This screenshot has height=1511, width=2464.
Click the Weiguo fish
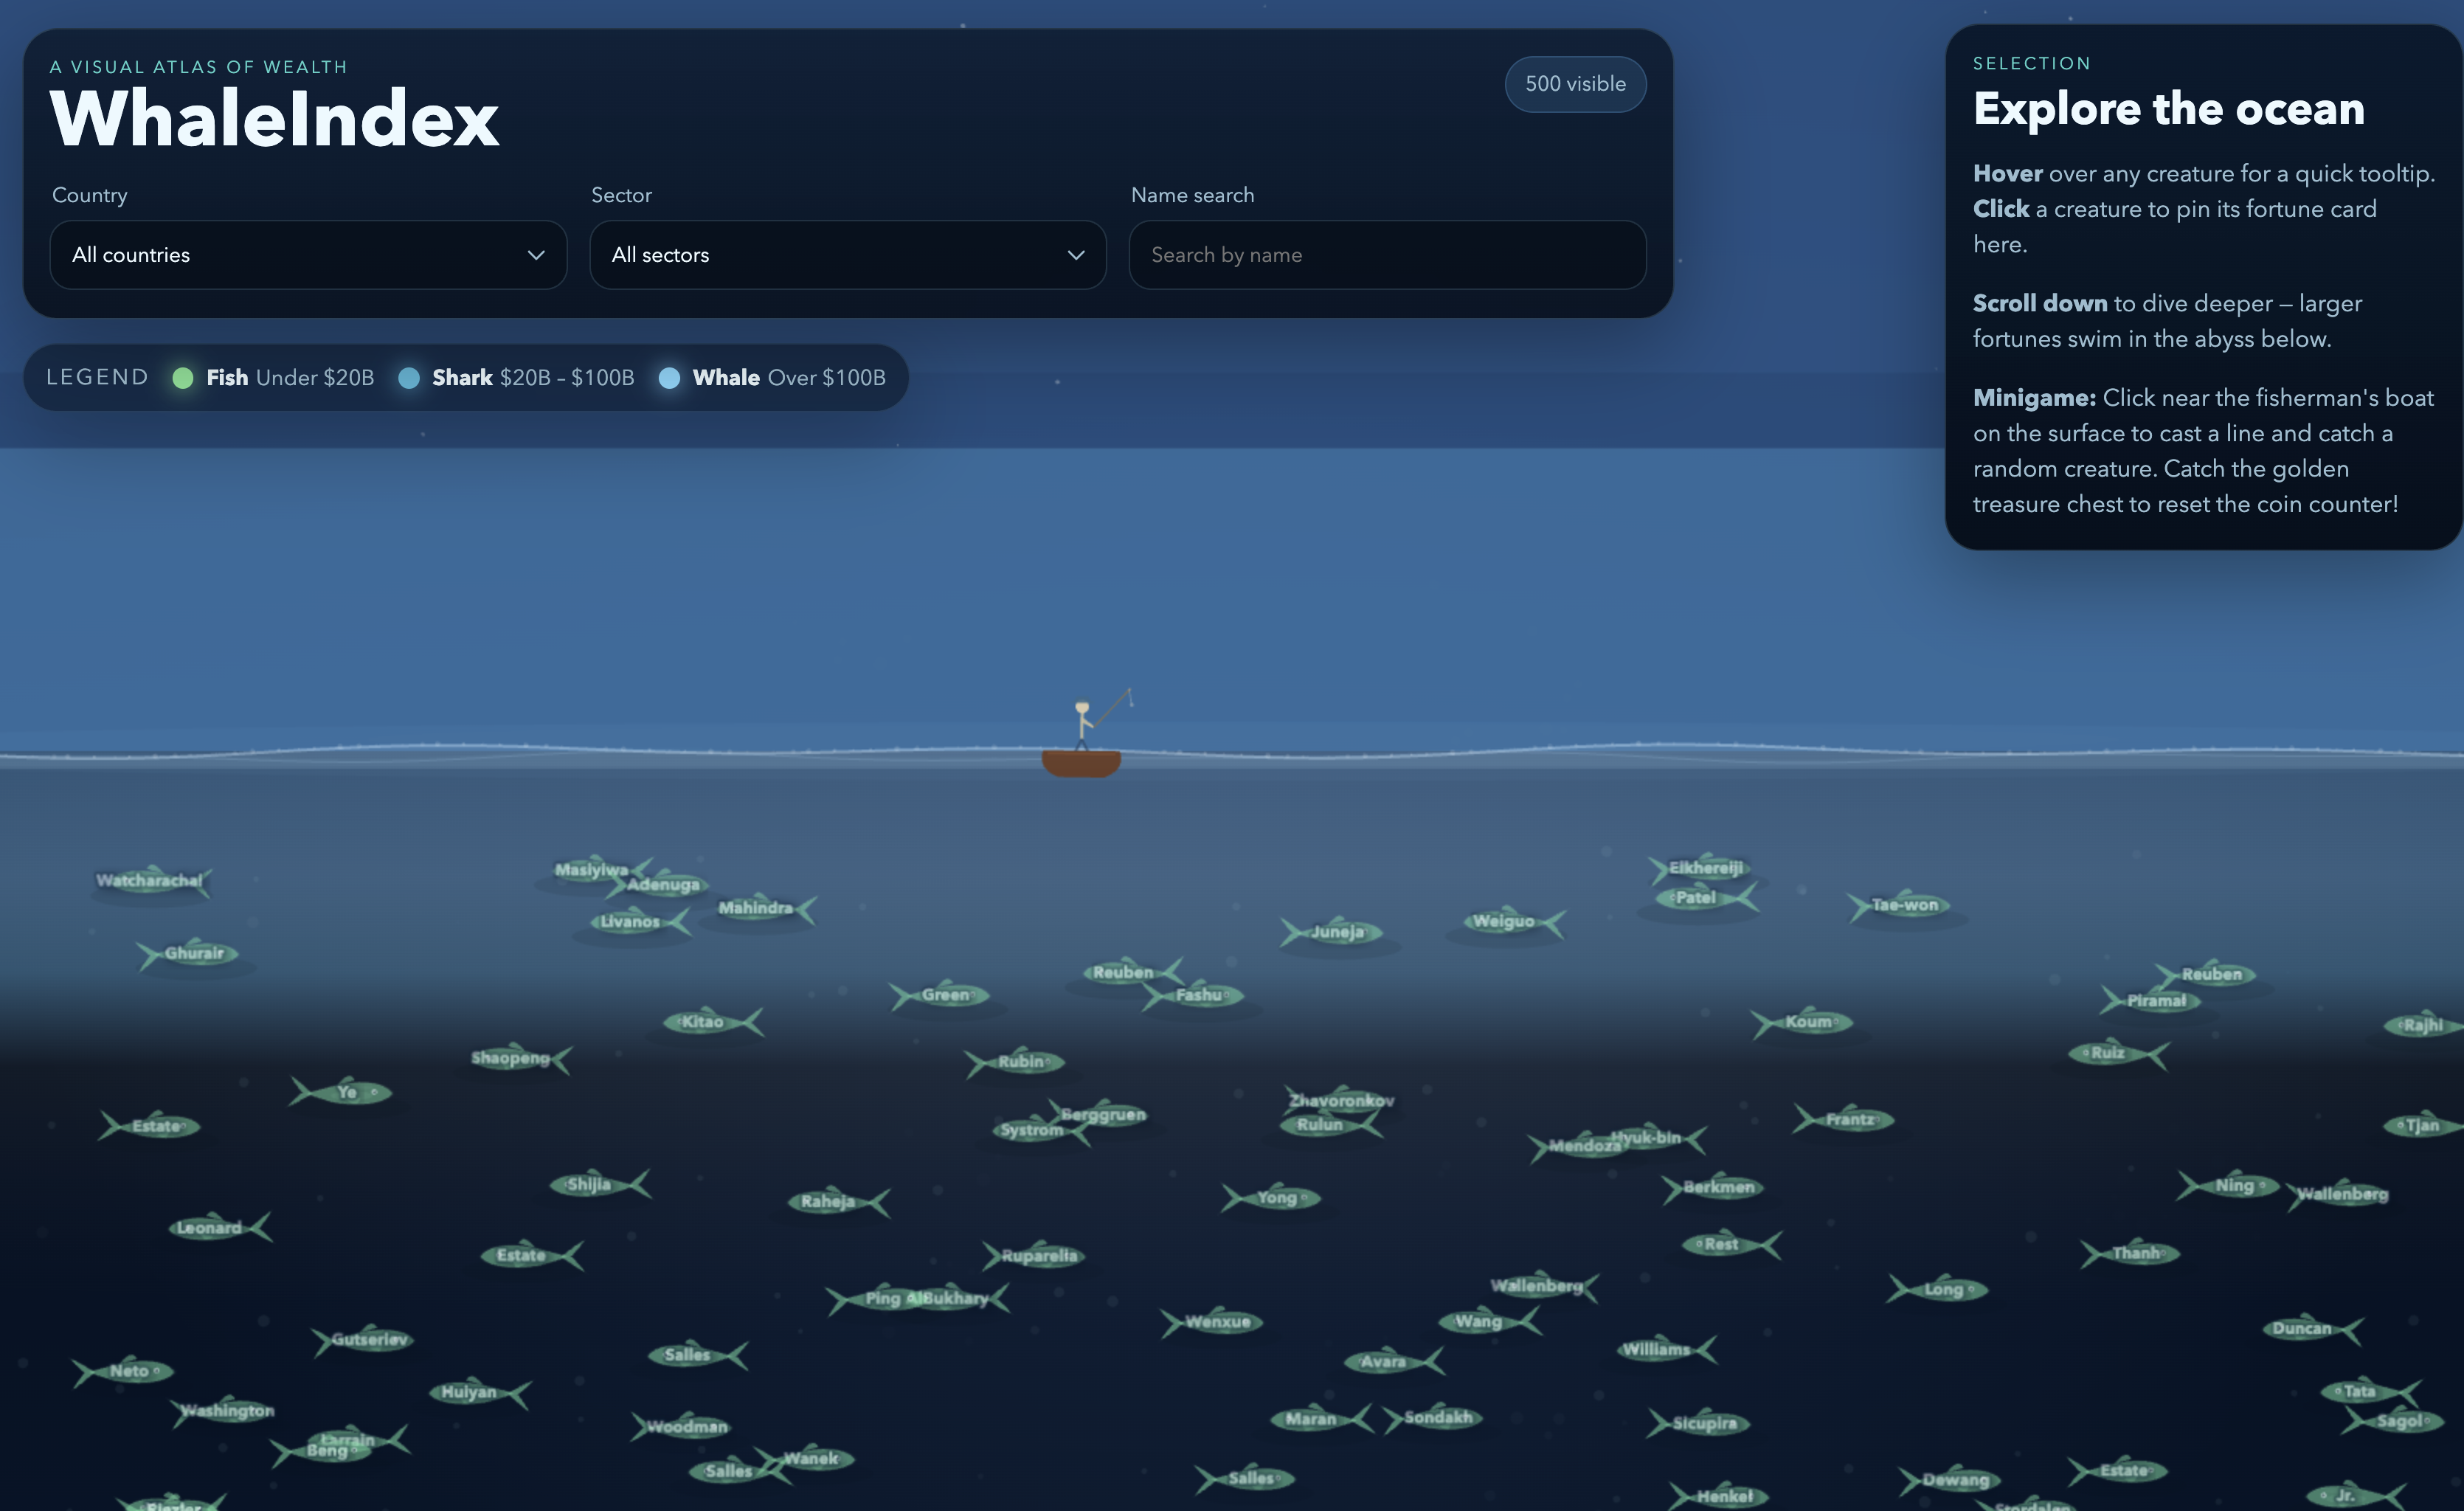click(x=1506, y=921)
